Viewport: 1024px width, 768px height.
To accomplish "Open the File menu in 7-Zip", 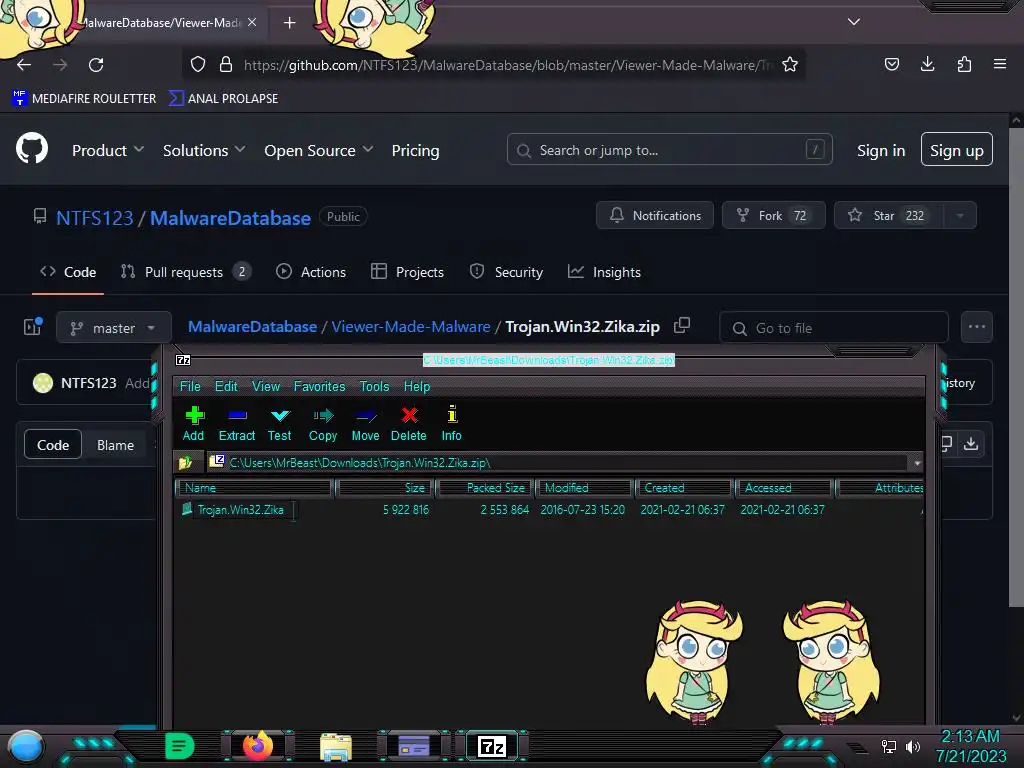I will click(190, 386).
